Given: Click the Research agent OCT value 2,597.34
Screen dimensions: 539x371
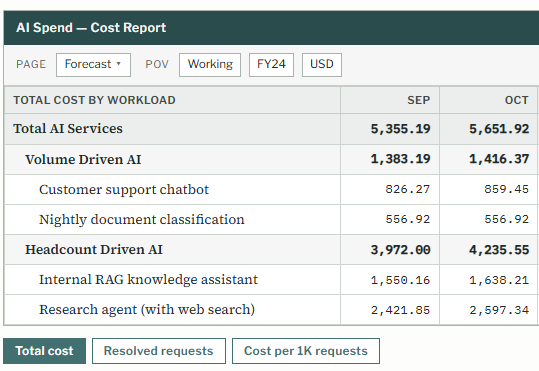Looking at the screenshot, I should pos(488,309).
